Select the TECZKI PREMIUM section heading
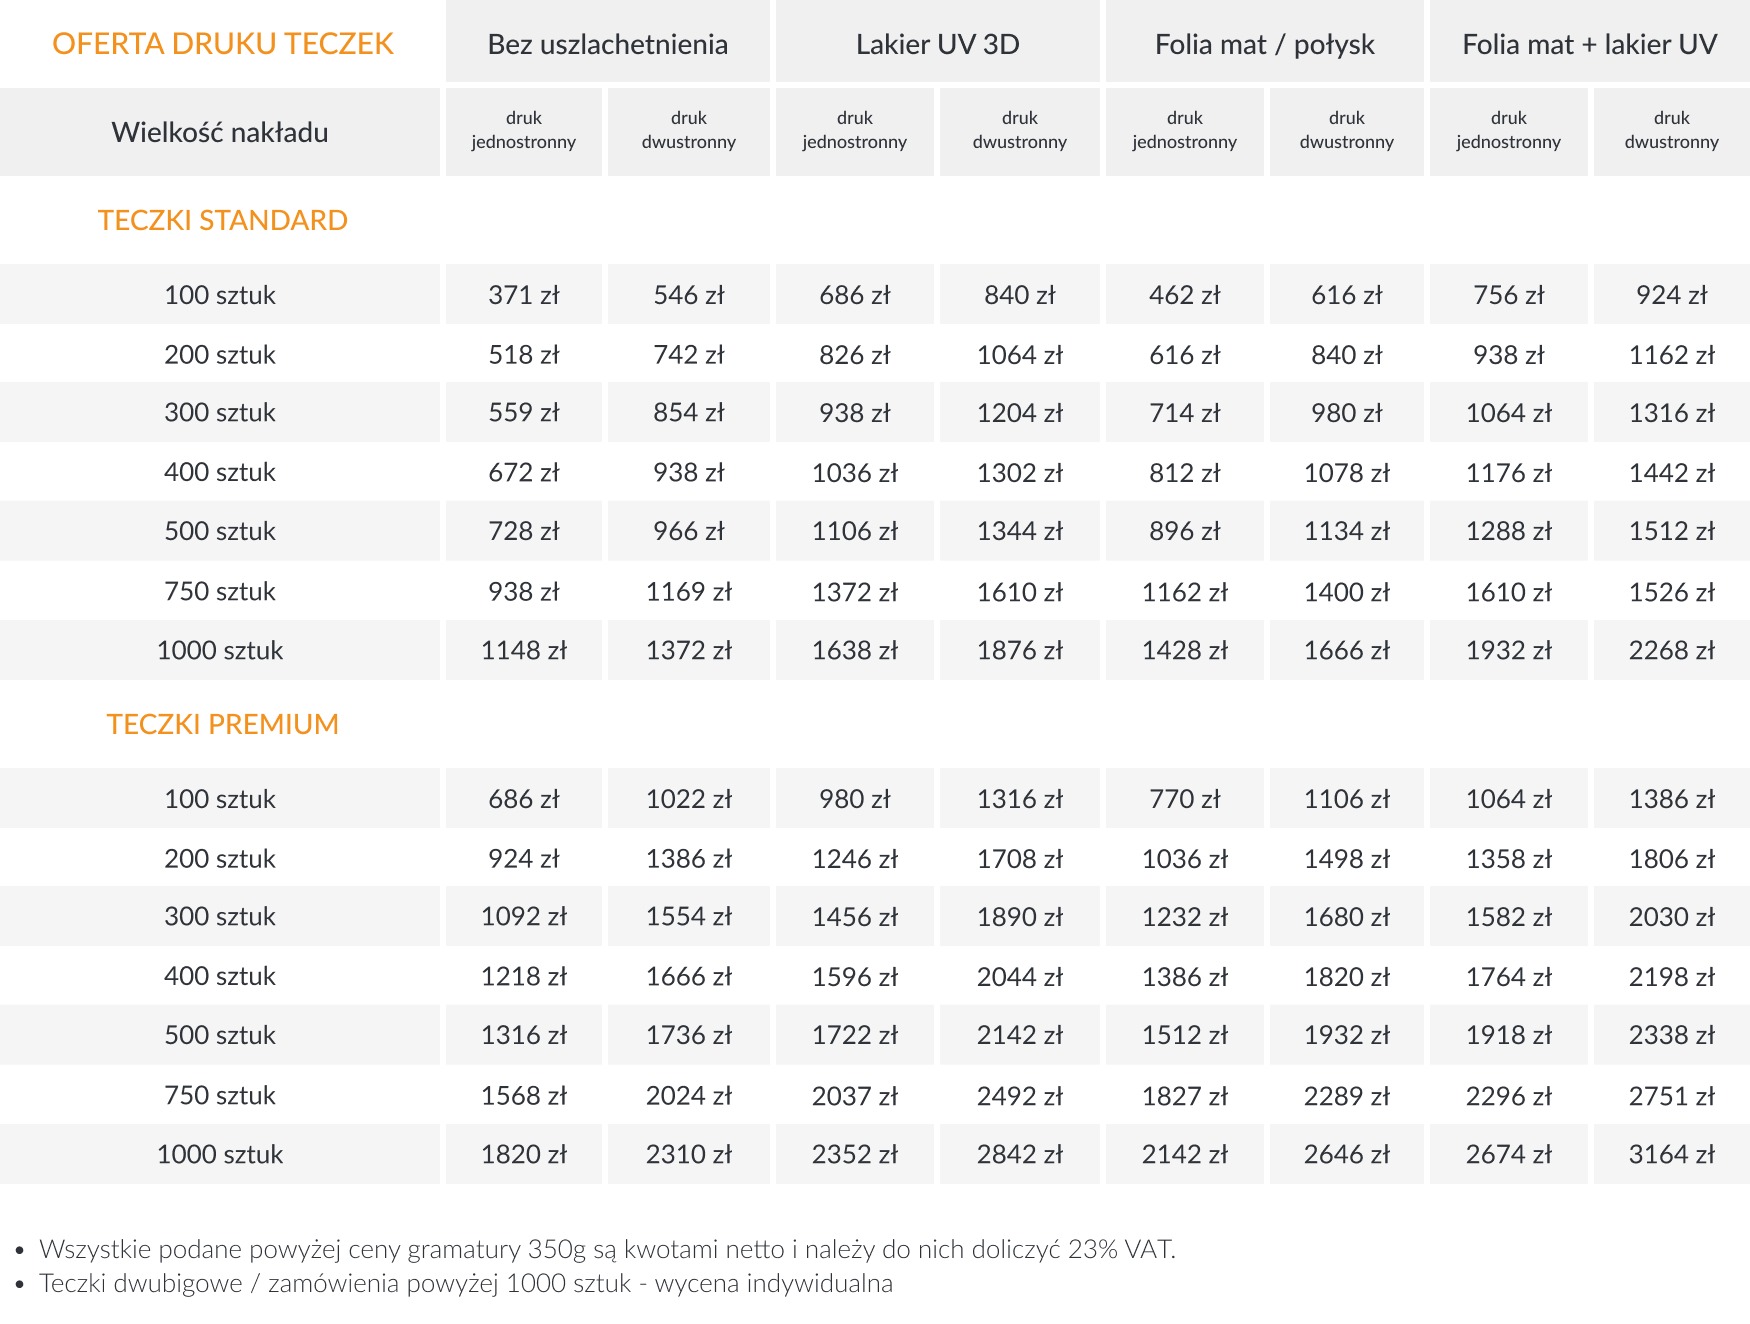The width and height of the screenshot is (1750, 1324). [222, 724]
